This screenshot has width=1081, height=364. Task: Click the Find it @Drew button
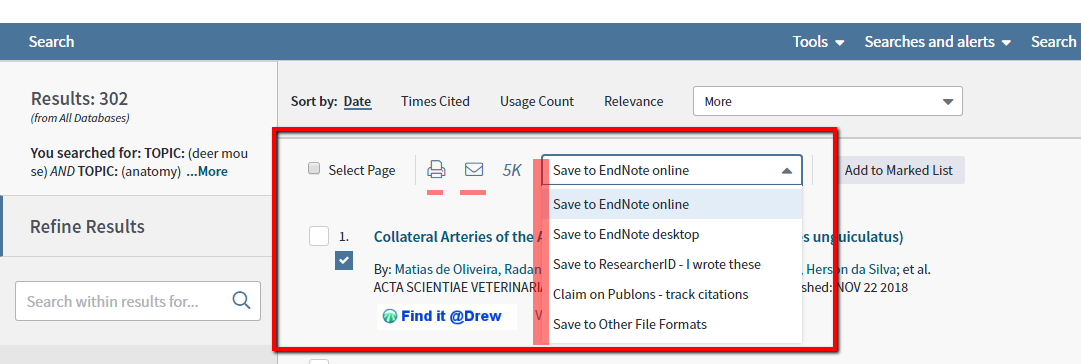(x=447, y=316)
